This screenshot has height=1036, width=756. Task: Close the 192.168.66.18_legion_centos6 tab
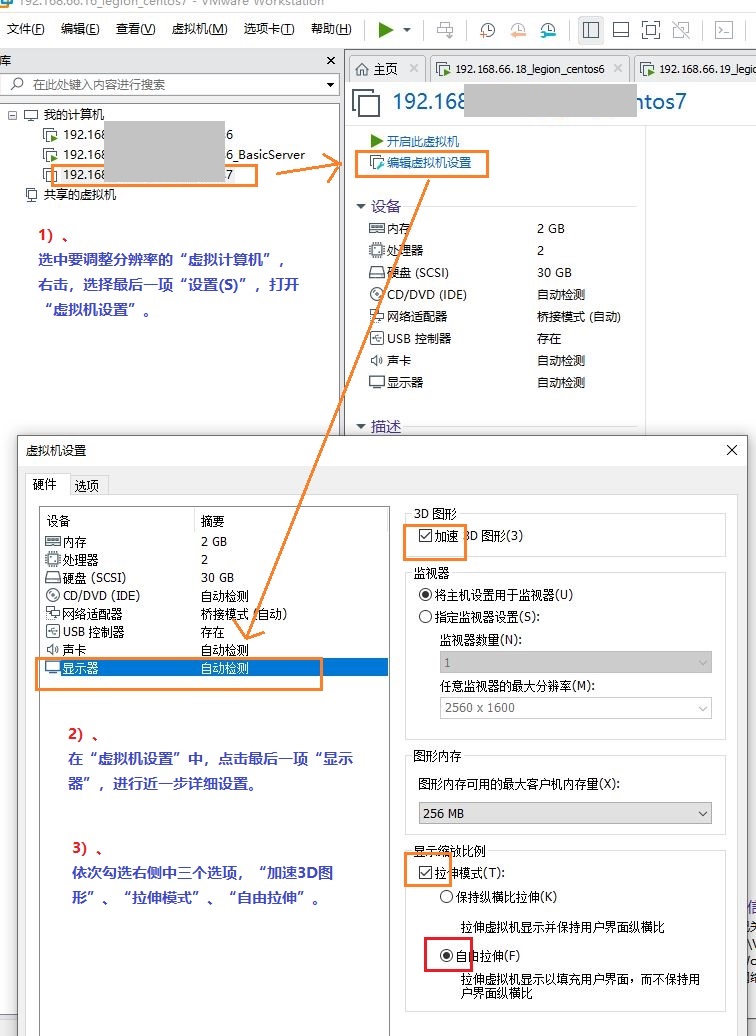pos(618,68)
